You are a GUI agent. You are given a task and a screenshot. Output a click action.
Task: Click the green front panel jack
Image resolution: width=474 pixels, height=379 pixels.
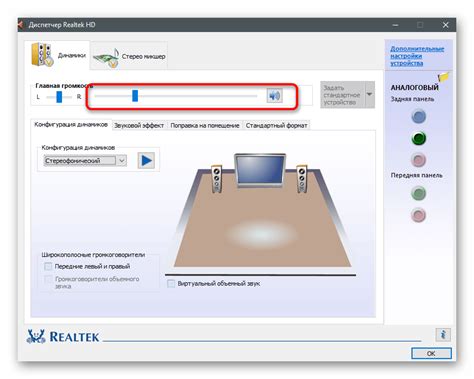419,193
